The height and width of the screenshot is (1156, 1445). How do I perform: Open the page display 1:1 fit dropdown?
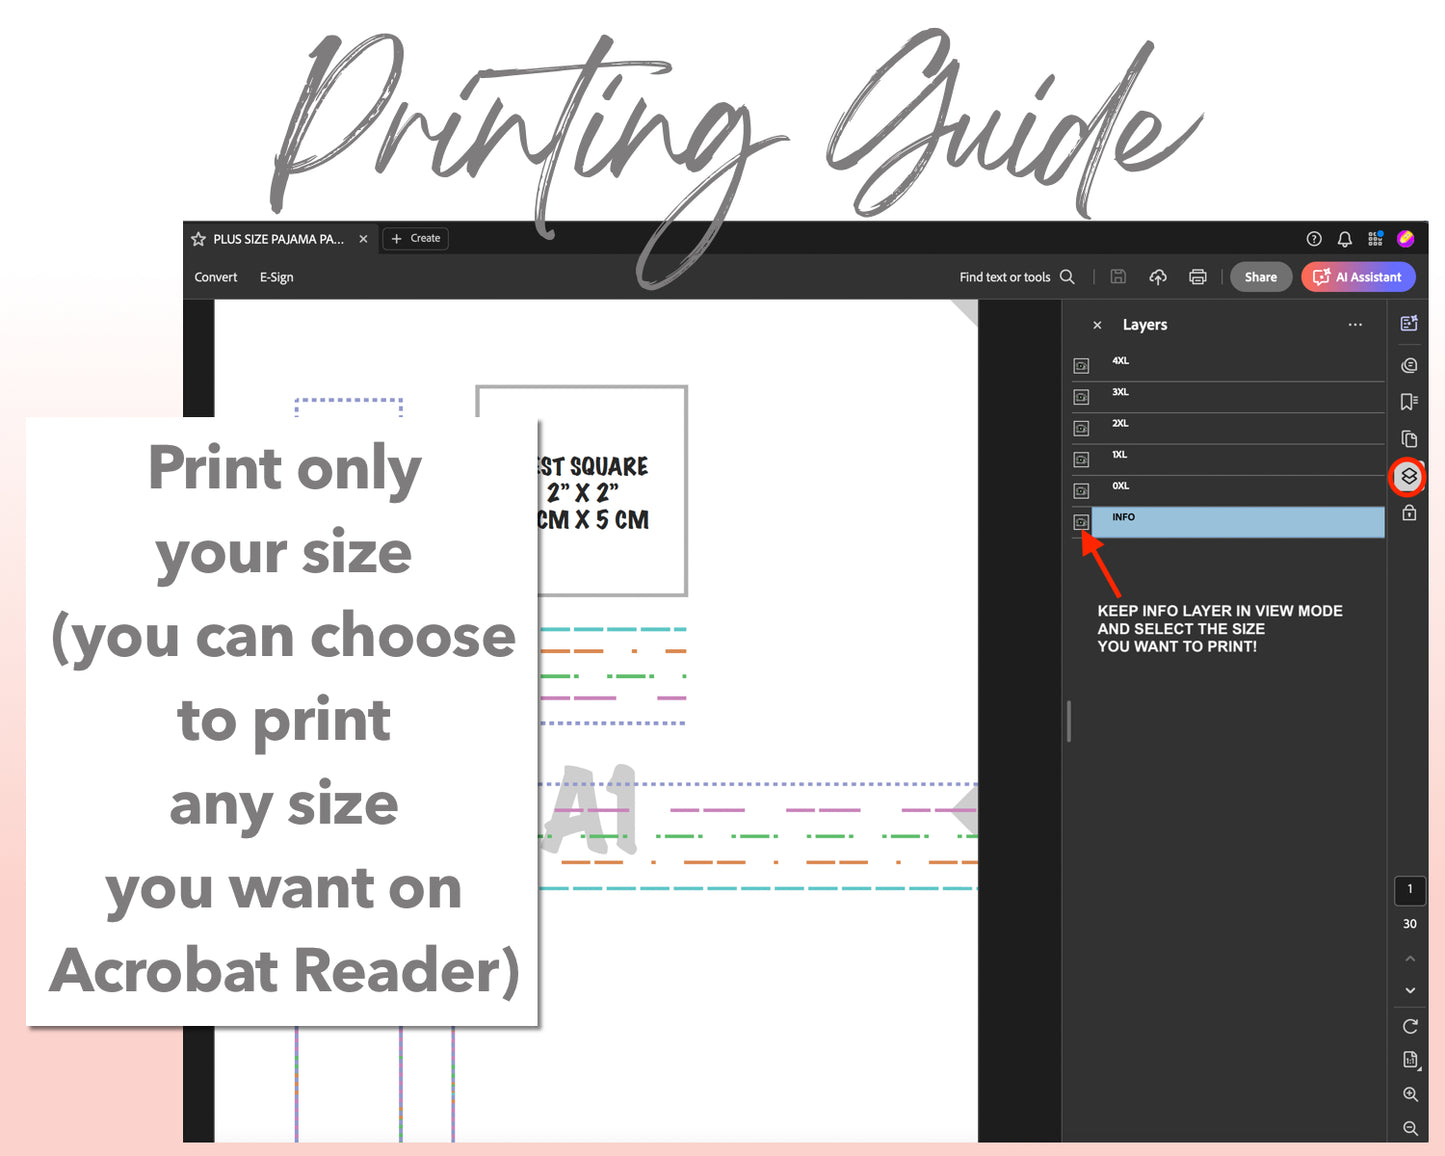pyautogui.click(x=1409, y=1060)
